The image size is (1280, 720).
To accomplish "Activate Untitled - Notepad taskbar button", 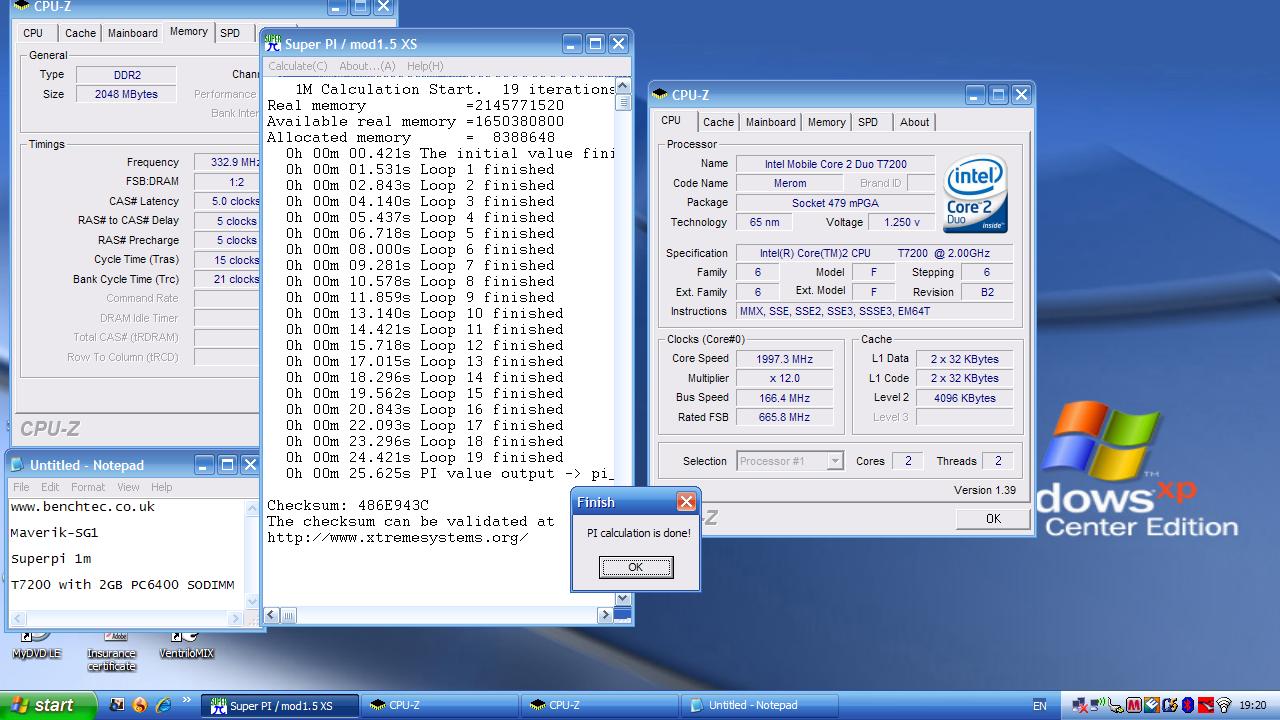I will [760, 705].
